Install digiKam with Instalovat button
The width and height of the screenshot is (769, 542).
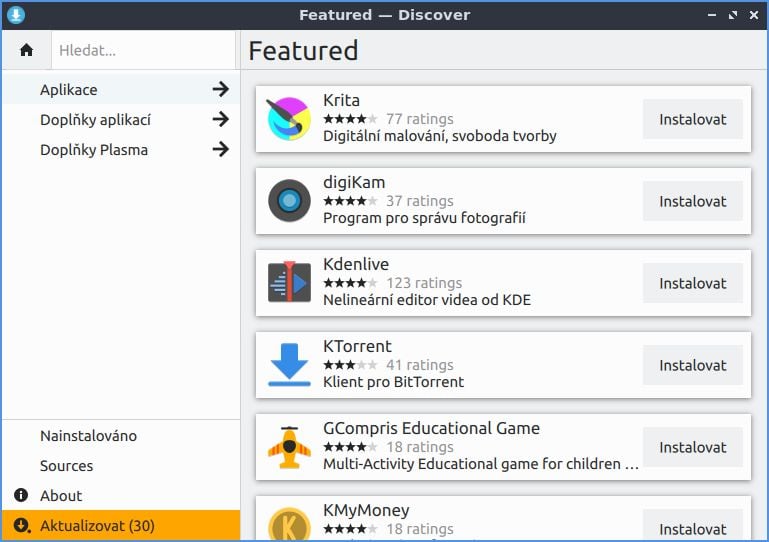(x=692, y=201)
